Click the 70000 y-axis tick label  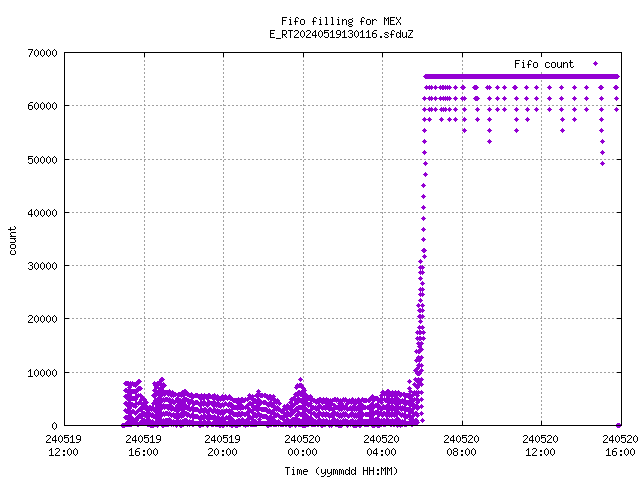42,53
